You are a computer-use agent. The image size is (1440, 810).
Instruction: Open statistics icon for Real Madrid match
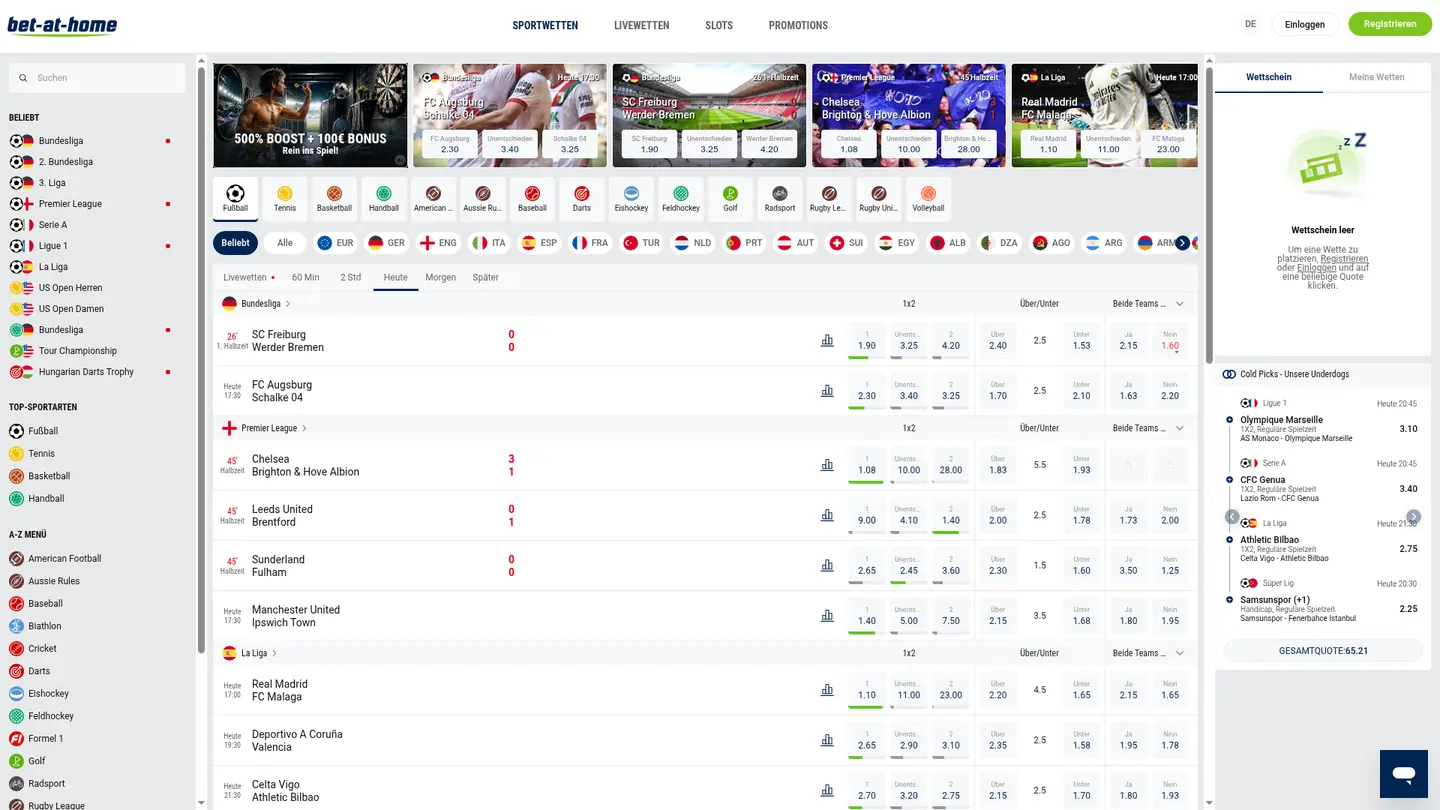[827, 690]
